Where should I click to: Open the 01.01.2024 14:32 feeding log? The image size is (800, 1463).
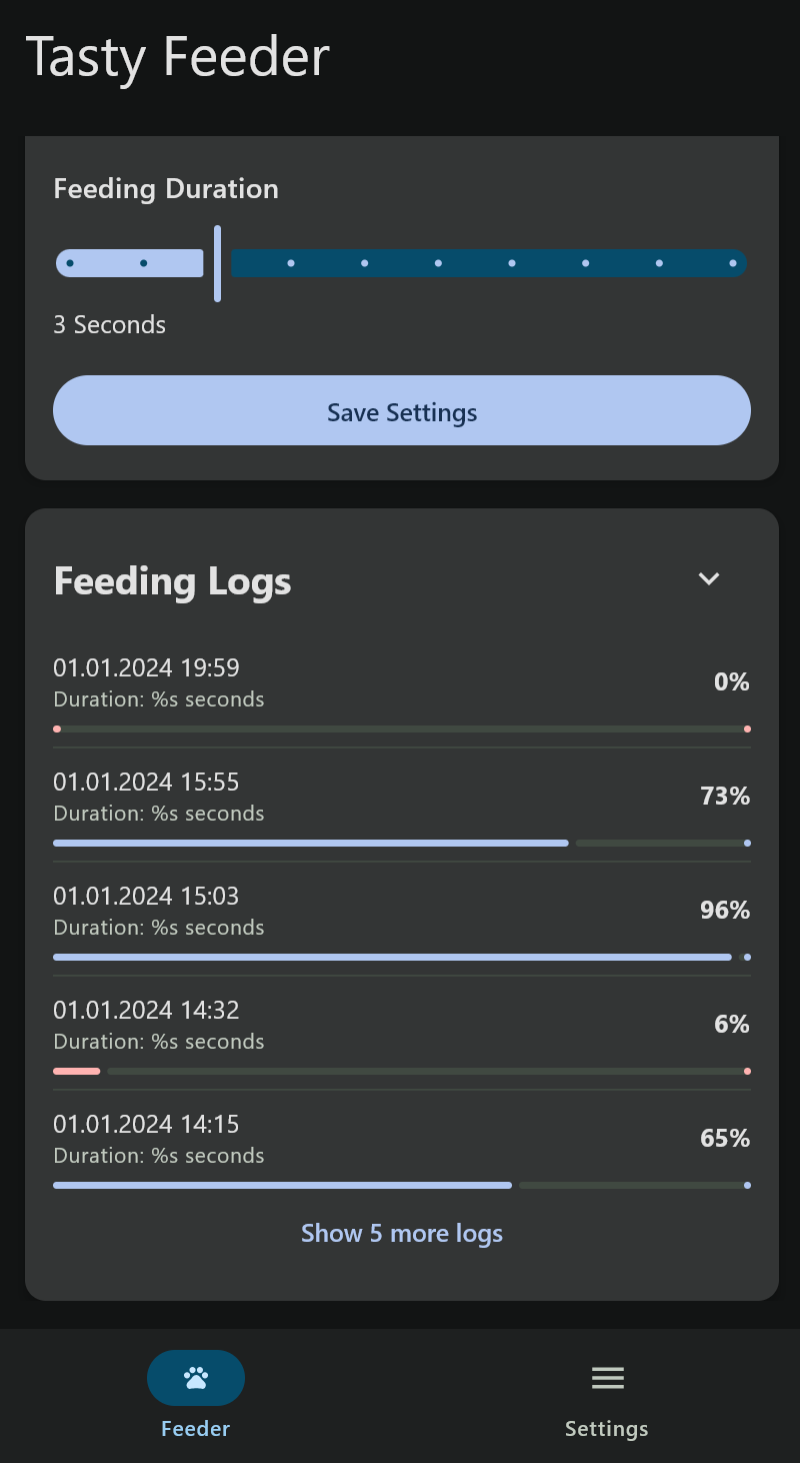point(400,1024)
